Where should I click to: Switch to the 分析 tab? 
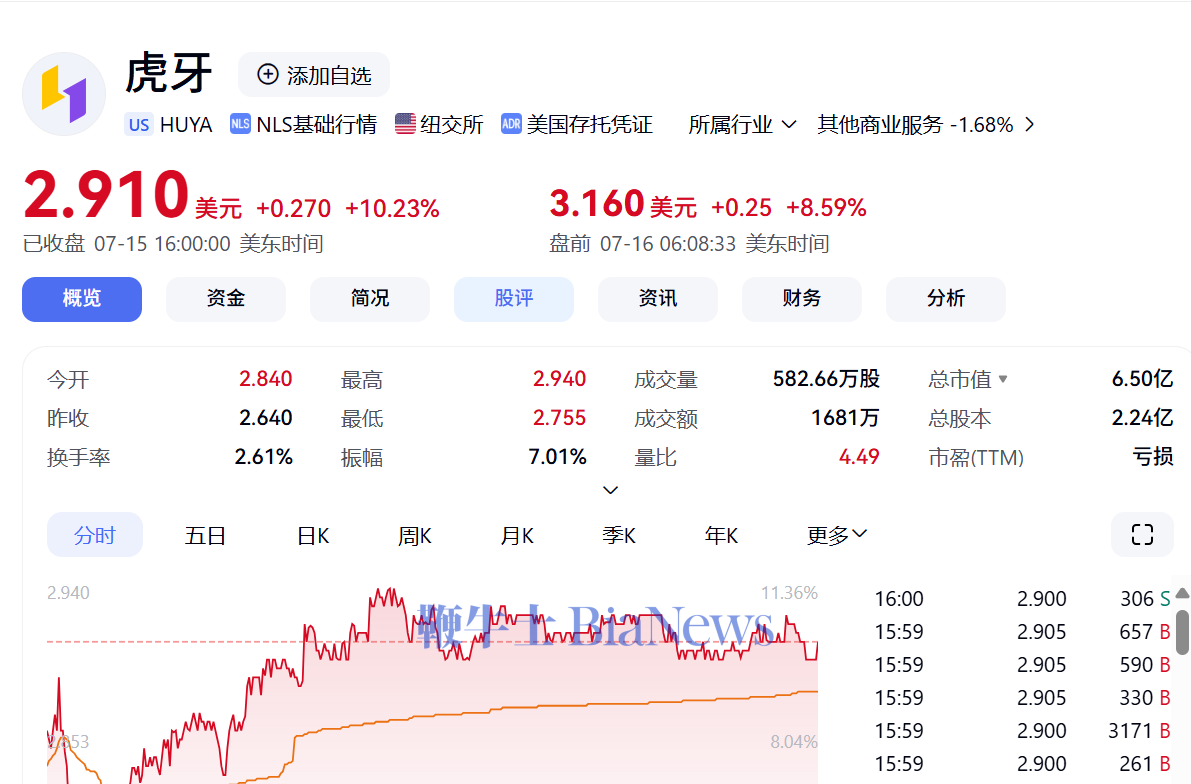(946, 299)
